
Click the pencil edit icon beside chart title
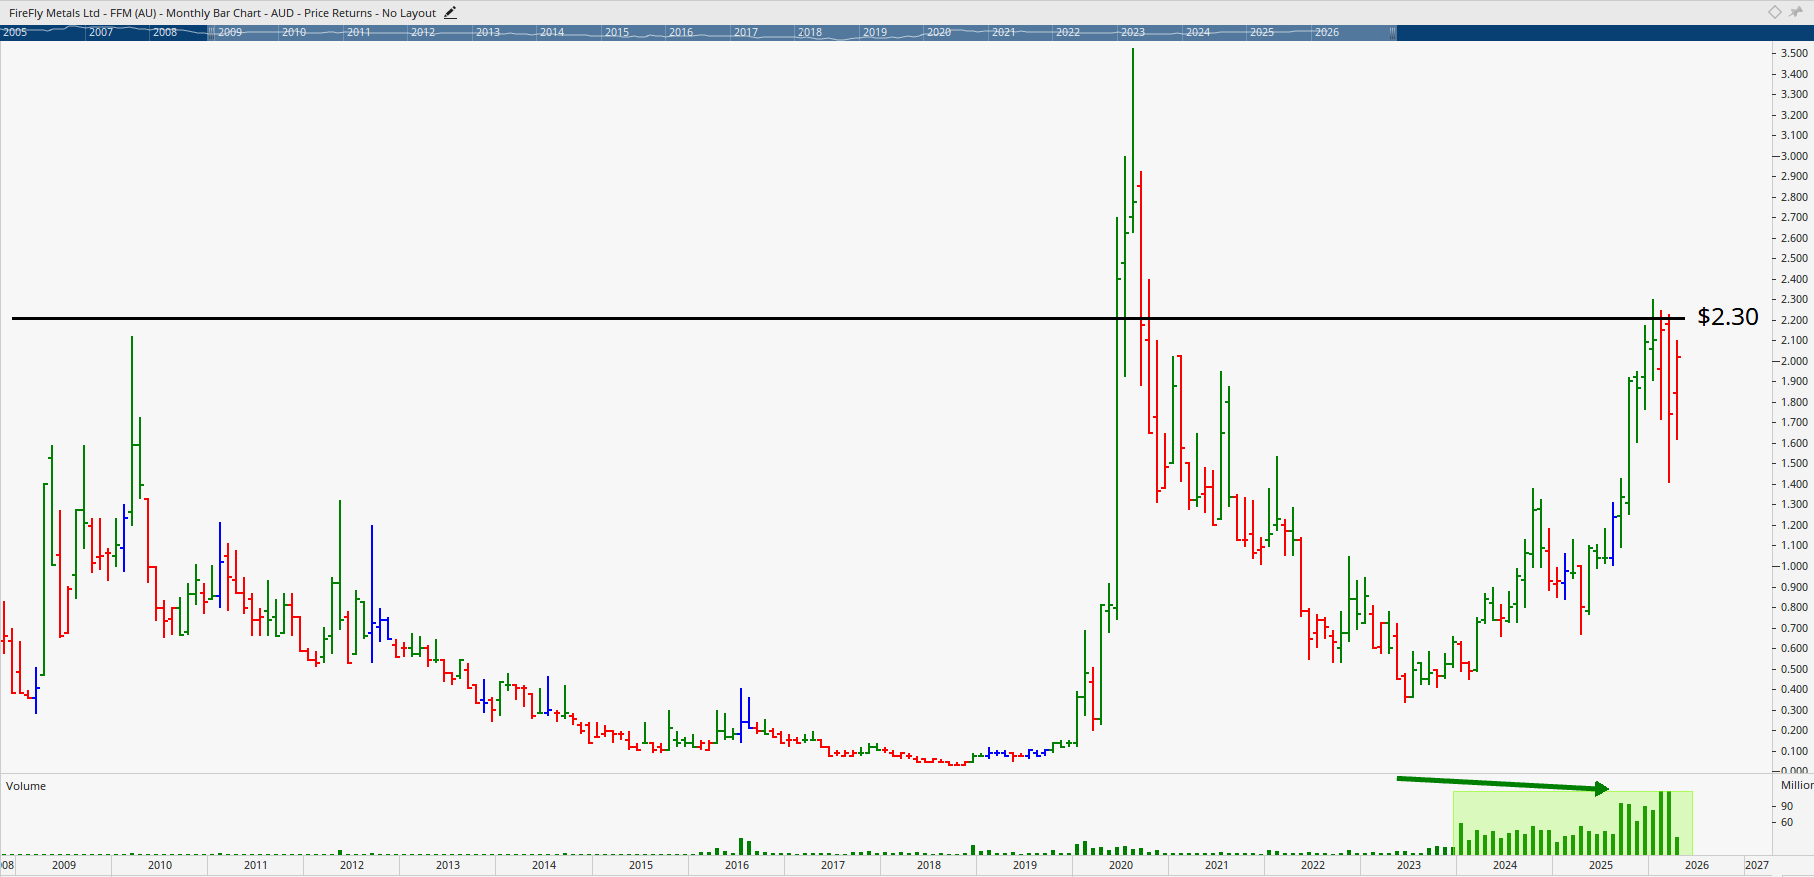click(x=450, y=13)
